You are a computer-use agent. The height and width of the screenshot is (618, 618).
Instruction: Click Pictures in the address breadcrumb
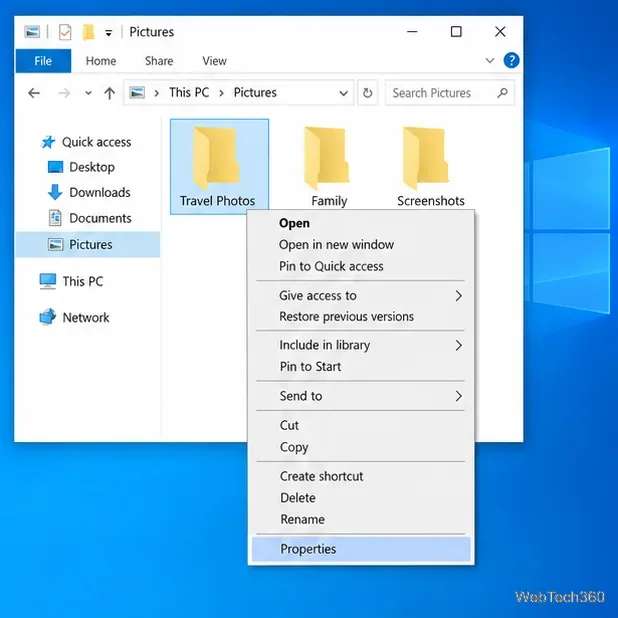tap(255, 93)
